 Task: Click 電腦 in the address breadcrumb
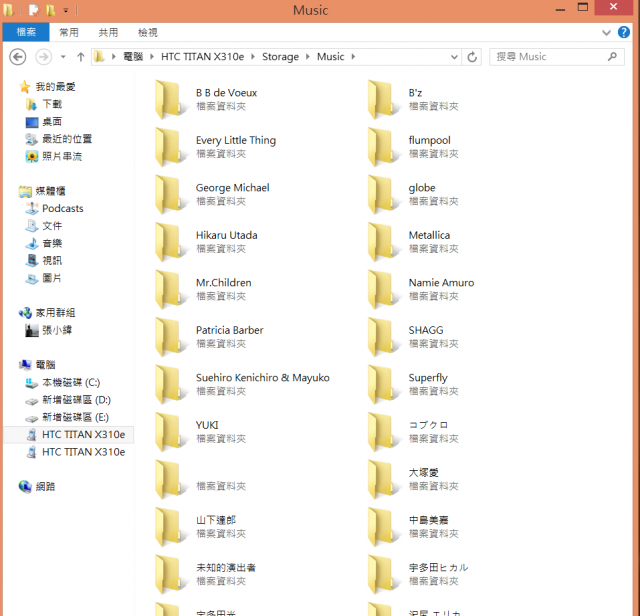point(133,57)
